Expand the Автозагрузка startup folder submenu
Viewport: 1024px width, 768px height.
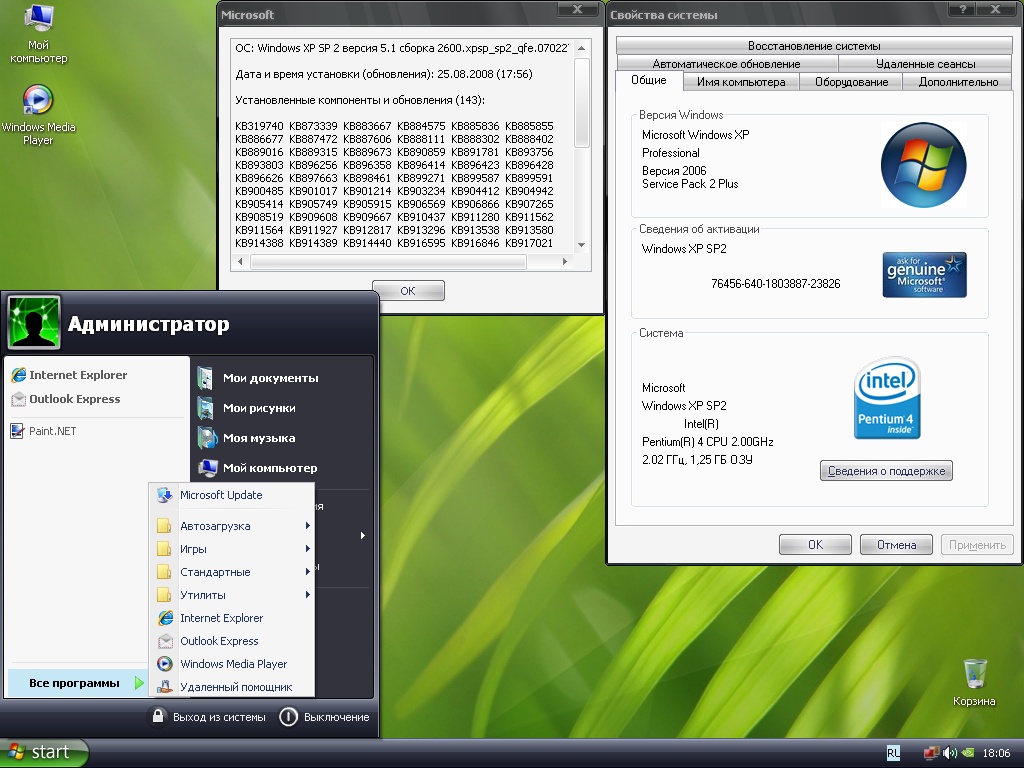pos(232,526)
